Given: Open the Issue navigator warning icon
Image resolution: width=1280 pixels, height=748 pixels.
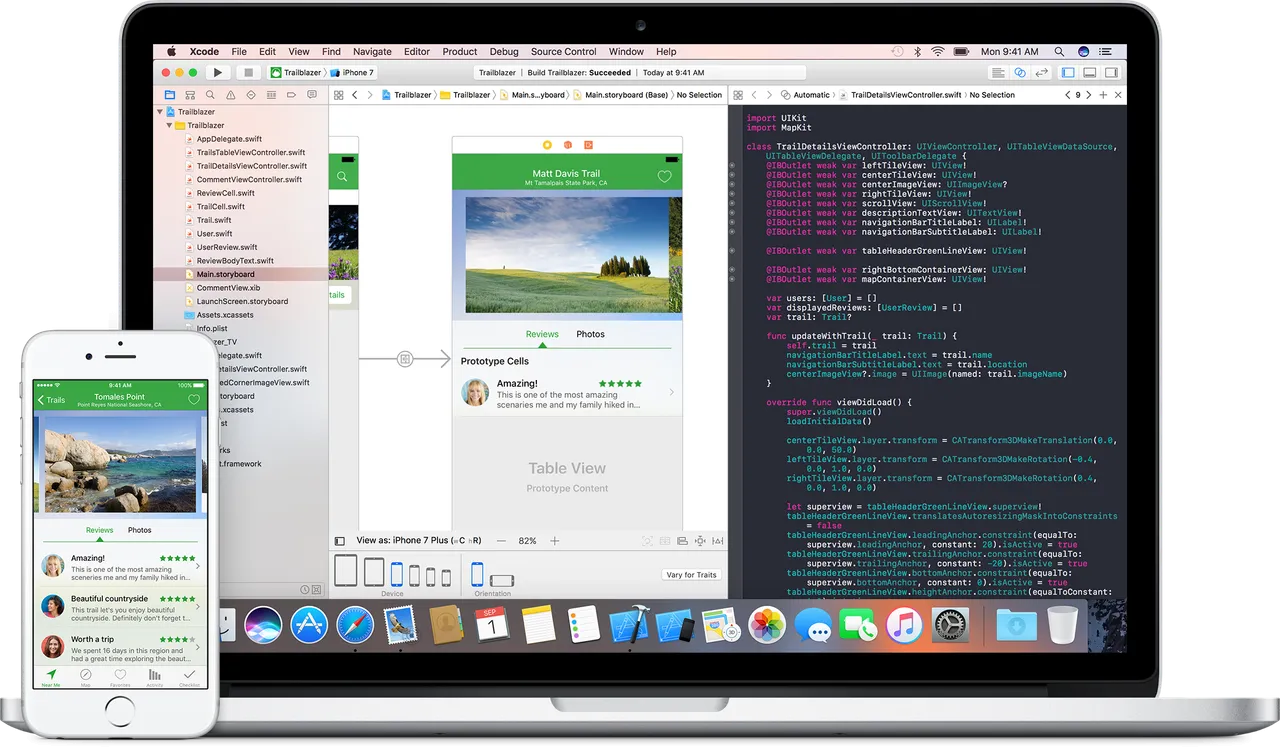Looking at the screenshot, I should pos(230,95).
